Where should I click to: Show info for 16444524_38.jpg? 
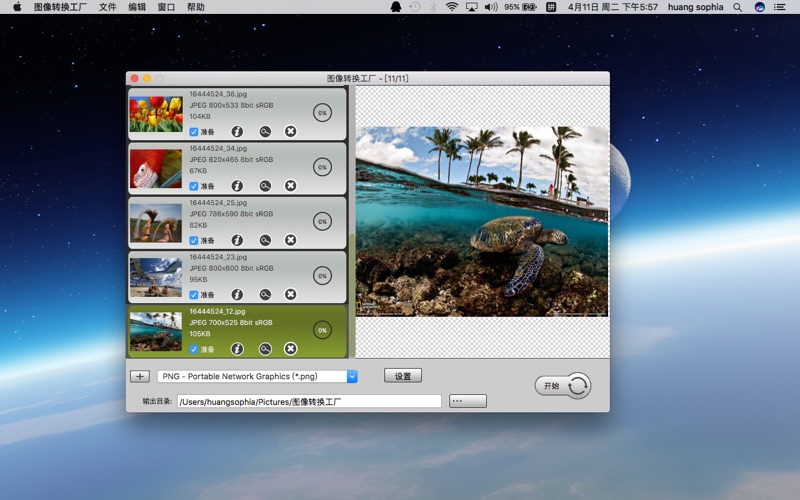(237, 131)
